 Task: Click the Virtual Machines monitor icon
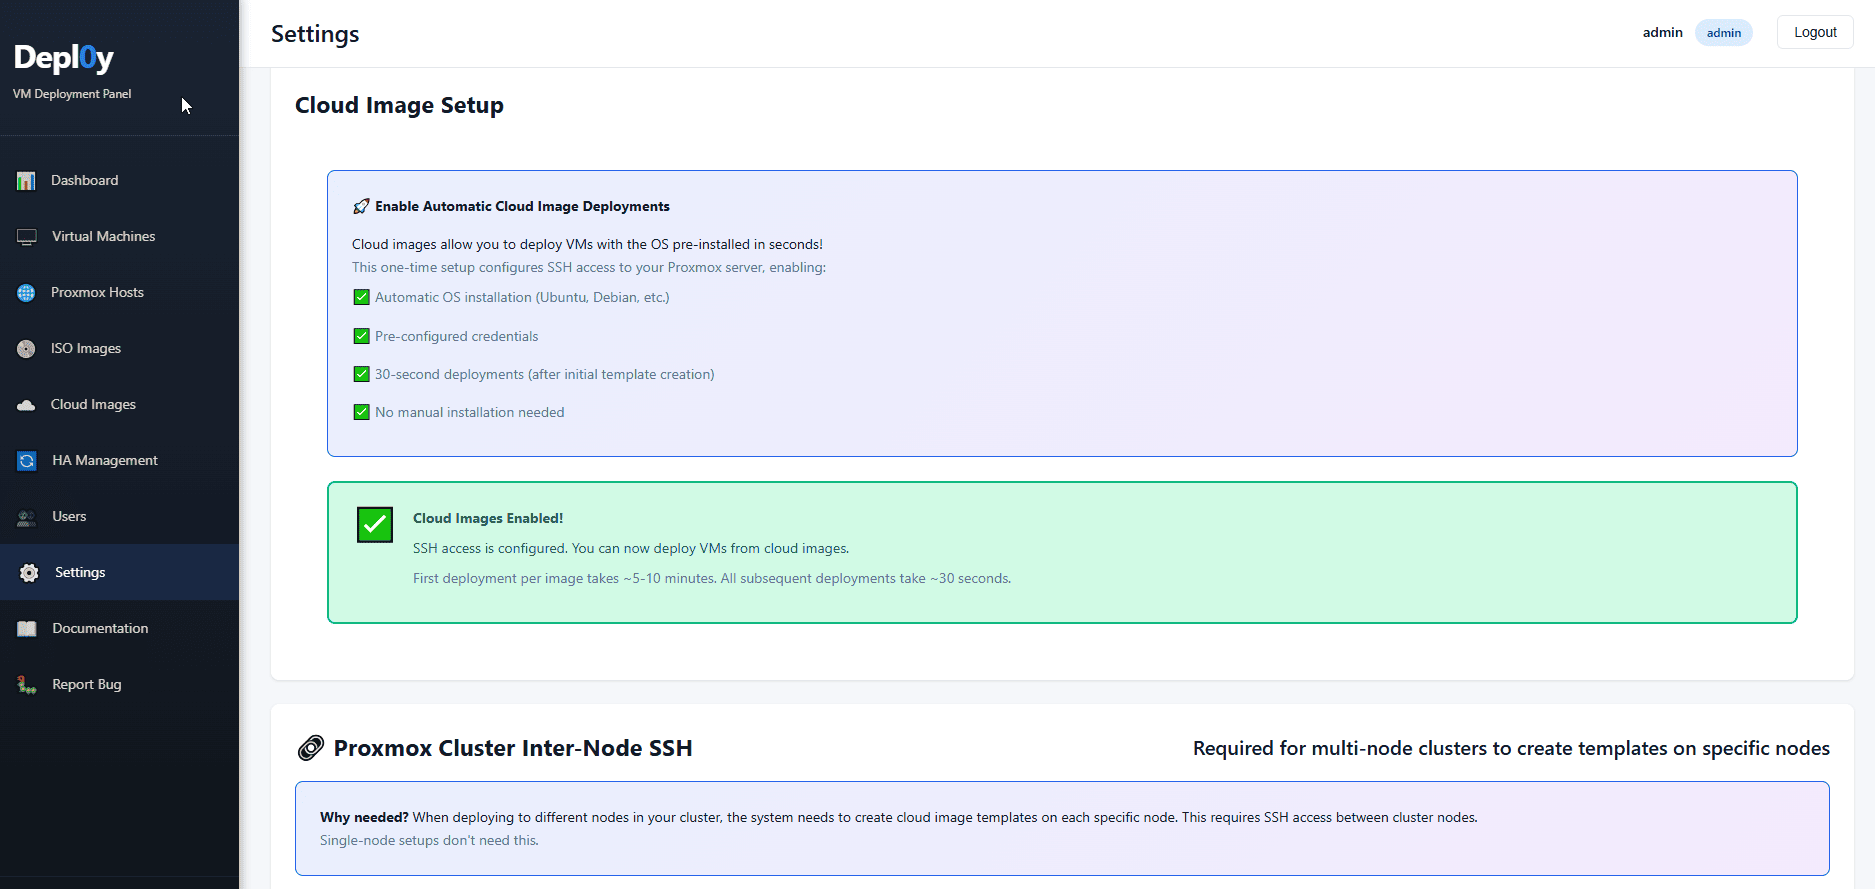tap(27, 237)
